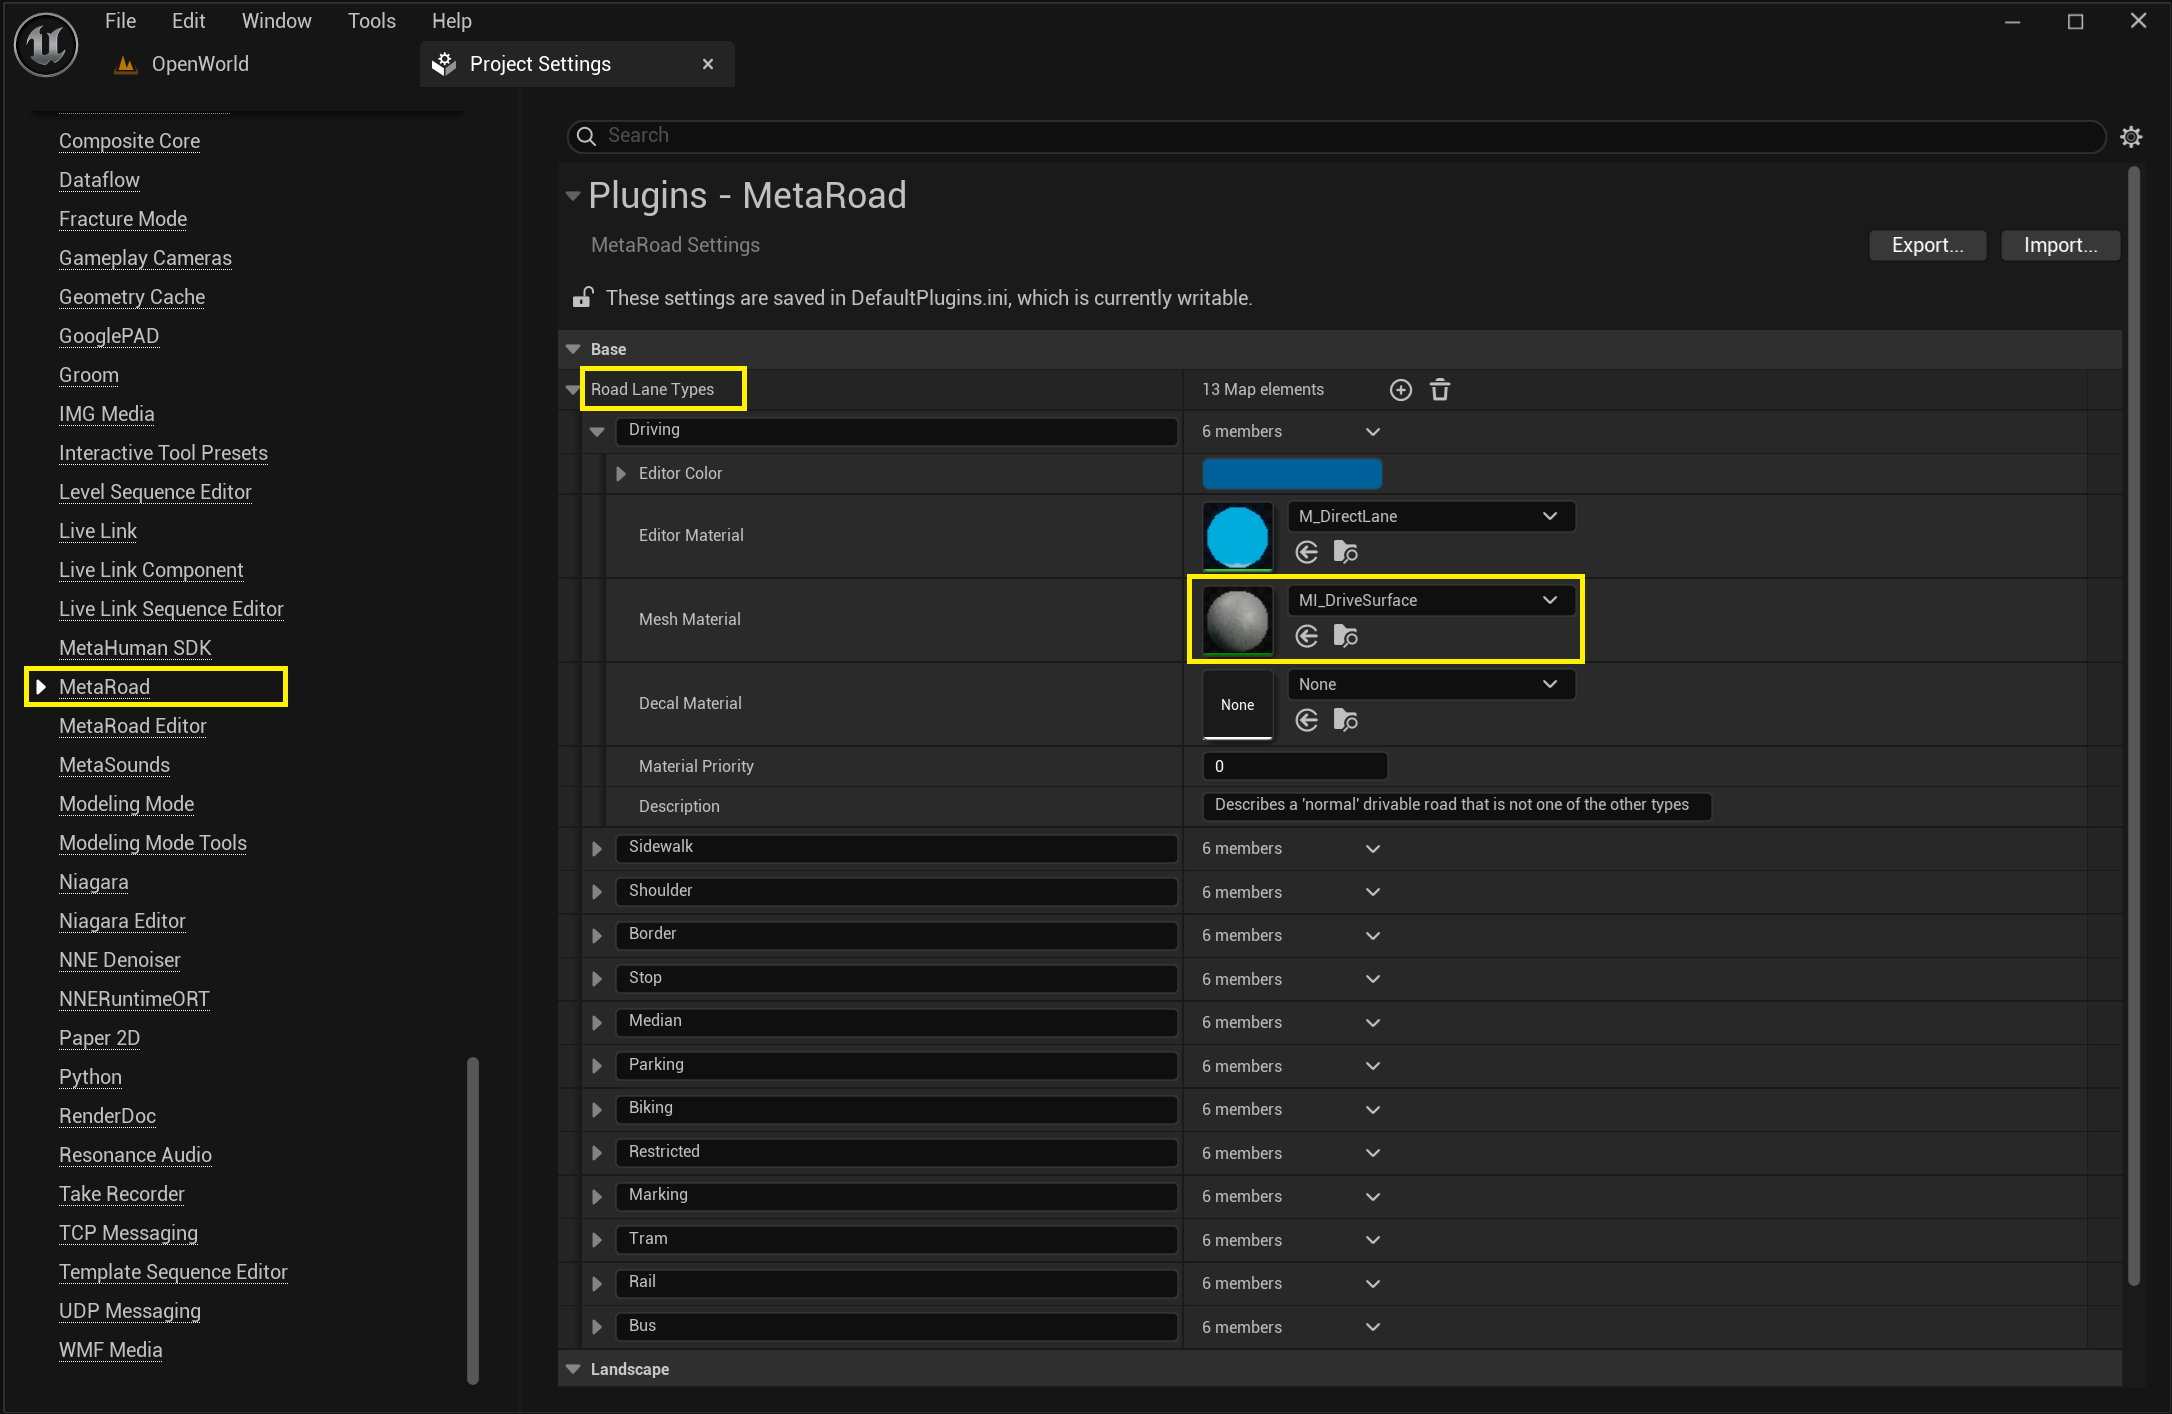2172x1414 pixels.
Task: Open the File menu
Action: tap(120, 21)
